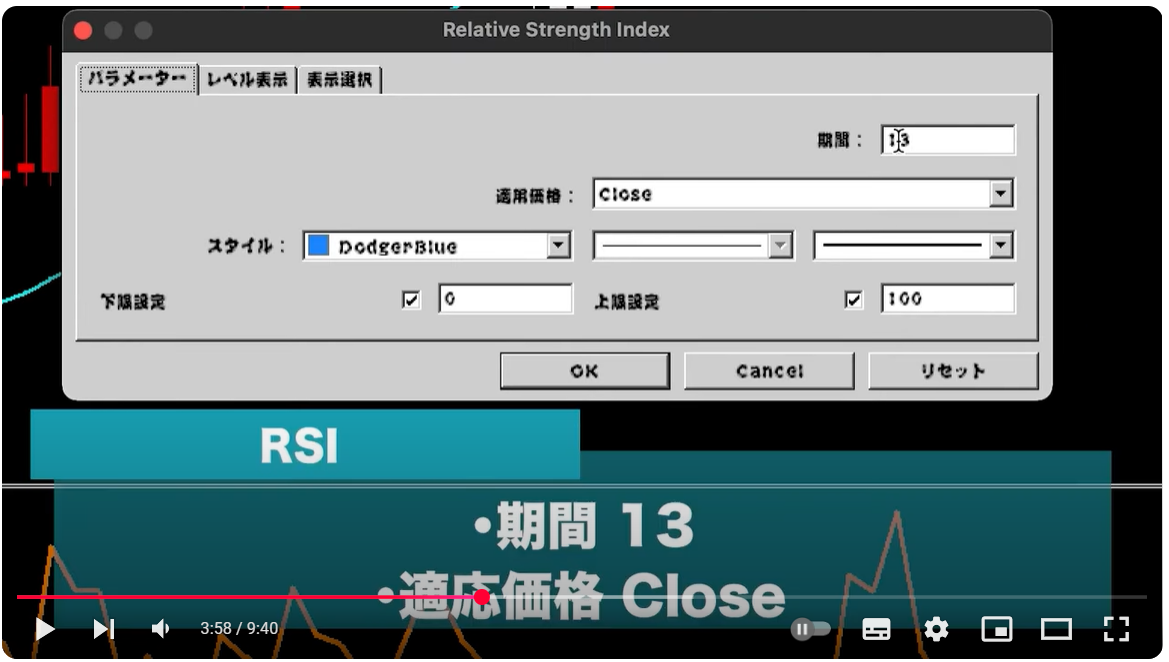1169x662 pixels.
Task: Click the DodgerBlue color swatch
Action: click(318, 245)
